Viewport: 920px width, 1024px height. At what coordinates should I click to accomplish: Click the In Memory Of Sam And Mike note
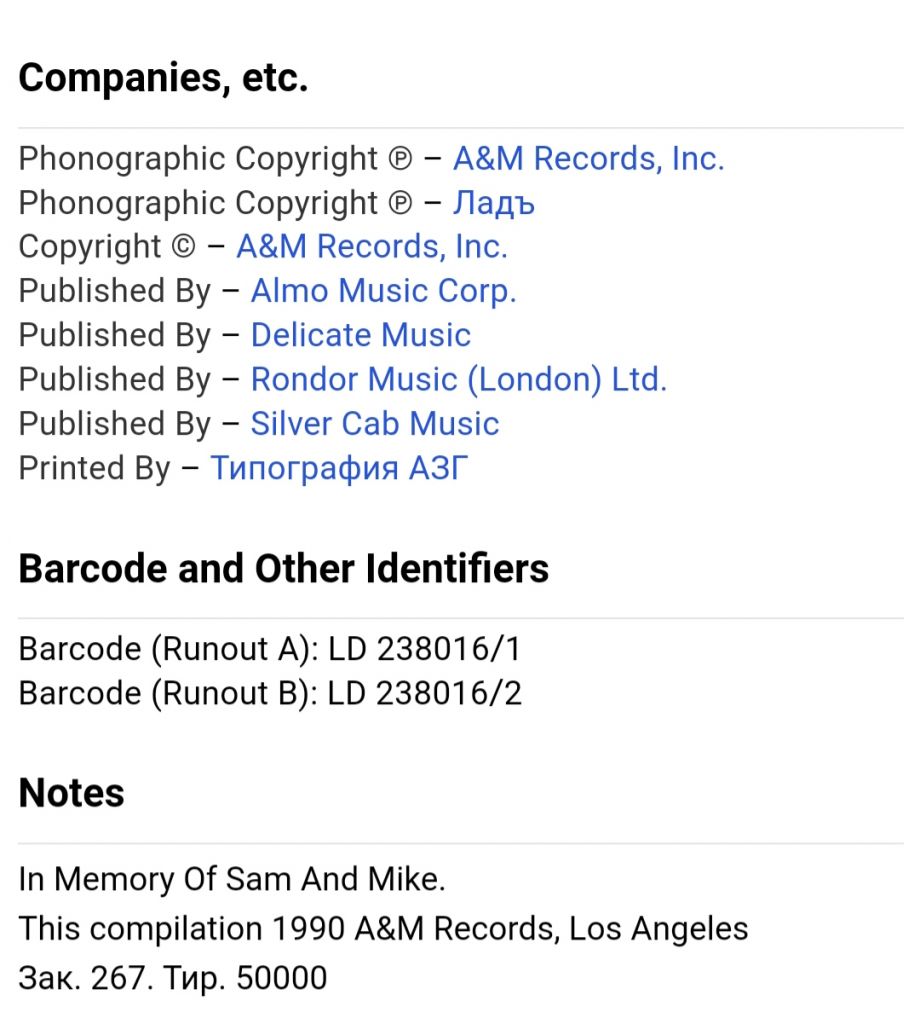click(232, 879)
